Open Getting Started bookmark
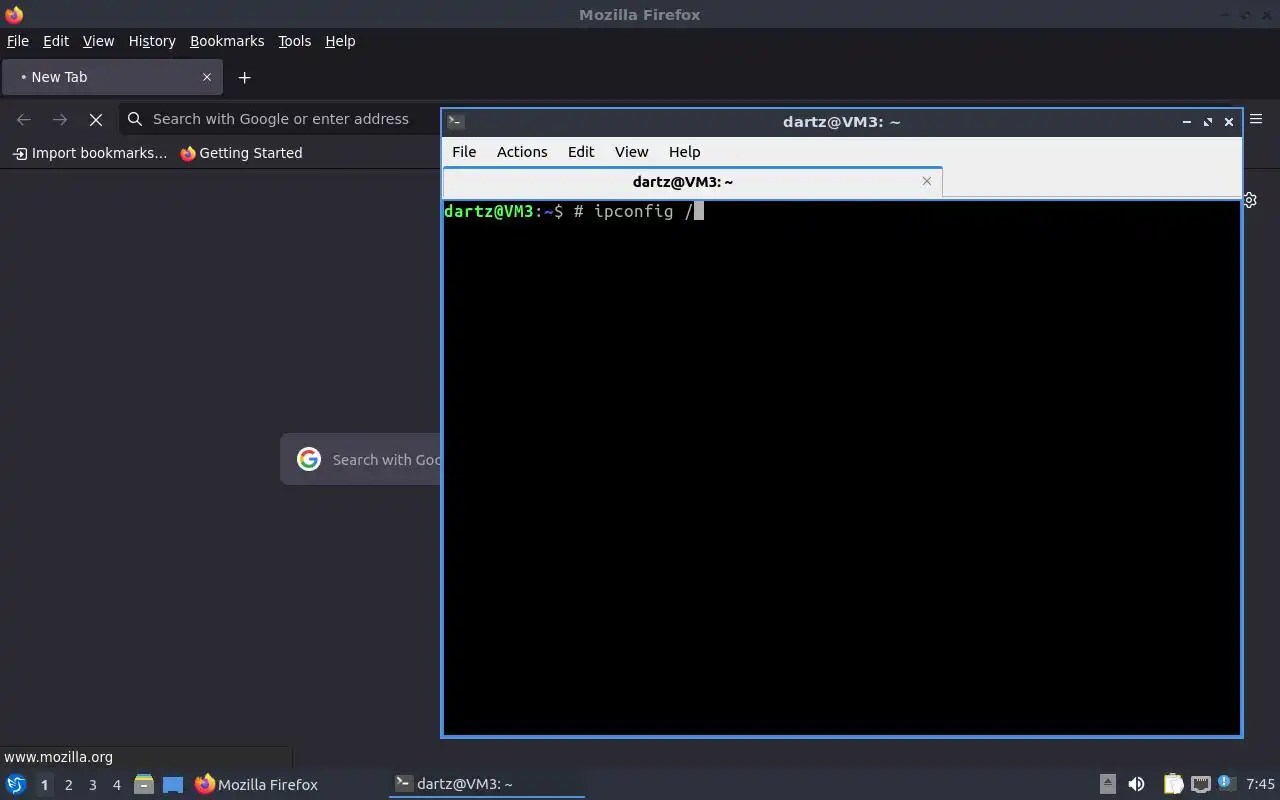1280x800 pixels. 241,153
